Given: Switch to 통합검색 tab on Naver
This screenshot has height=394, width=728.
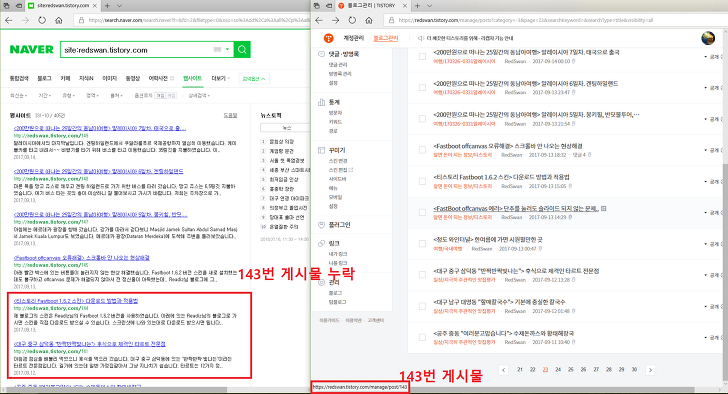Looking at the screenshot, I should coord(19,79).
